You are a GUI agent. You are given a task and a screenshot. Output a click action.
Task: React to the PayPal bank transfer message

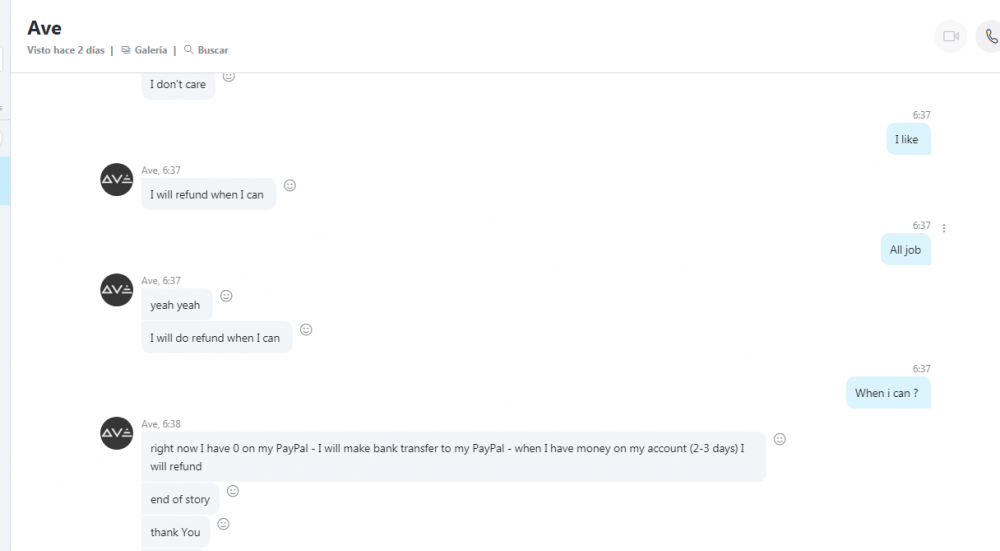tap(780, 439)
